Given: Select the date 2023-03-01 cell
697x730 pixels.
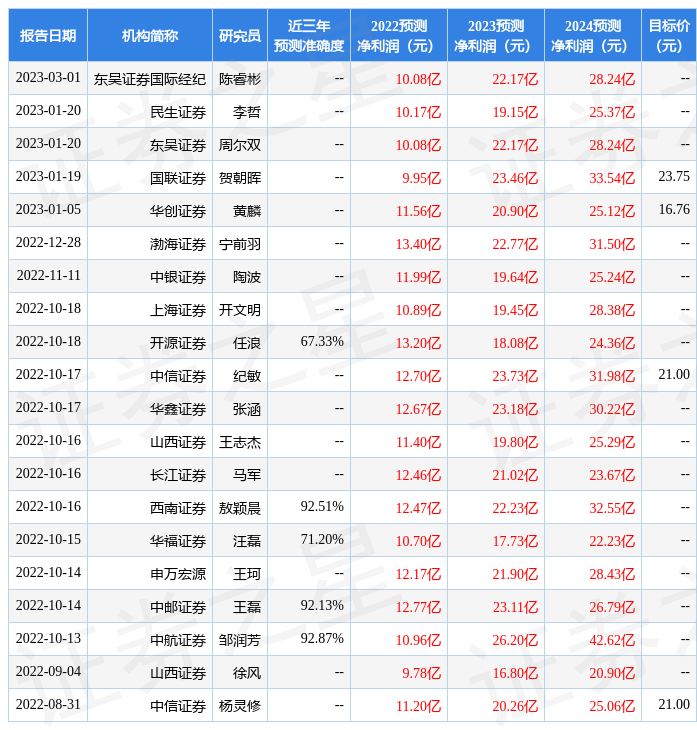Looking at the screenshot, I should coord(48,77).
